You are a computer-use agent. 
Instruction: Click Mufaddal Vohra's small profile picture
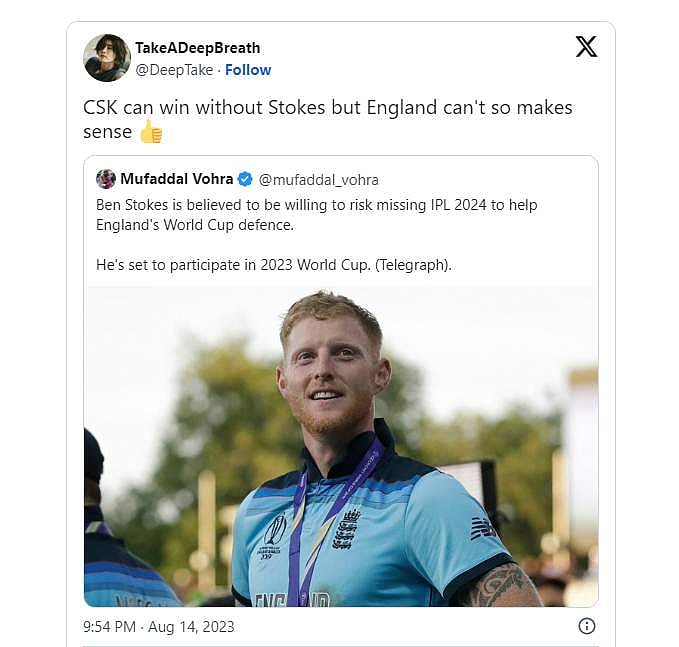[x=106, y=179]
